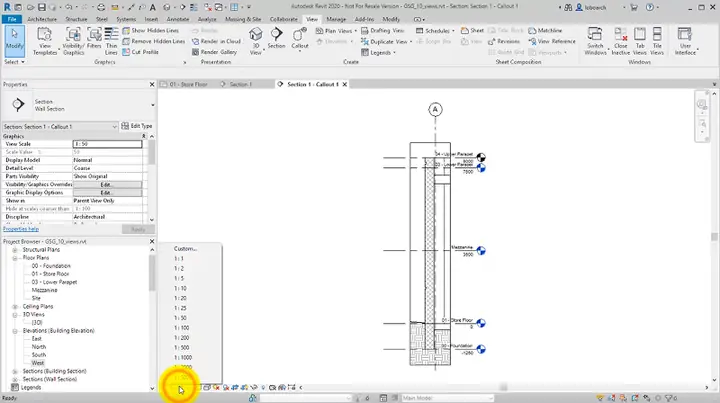Image resolution: width=720 pixels, height=403 pixels.
Task: Open Visibility/Graphics dialog from ribbon
Action: 73,41
